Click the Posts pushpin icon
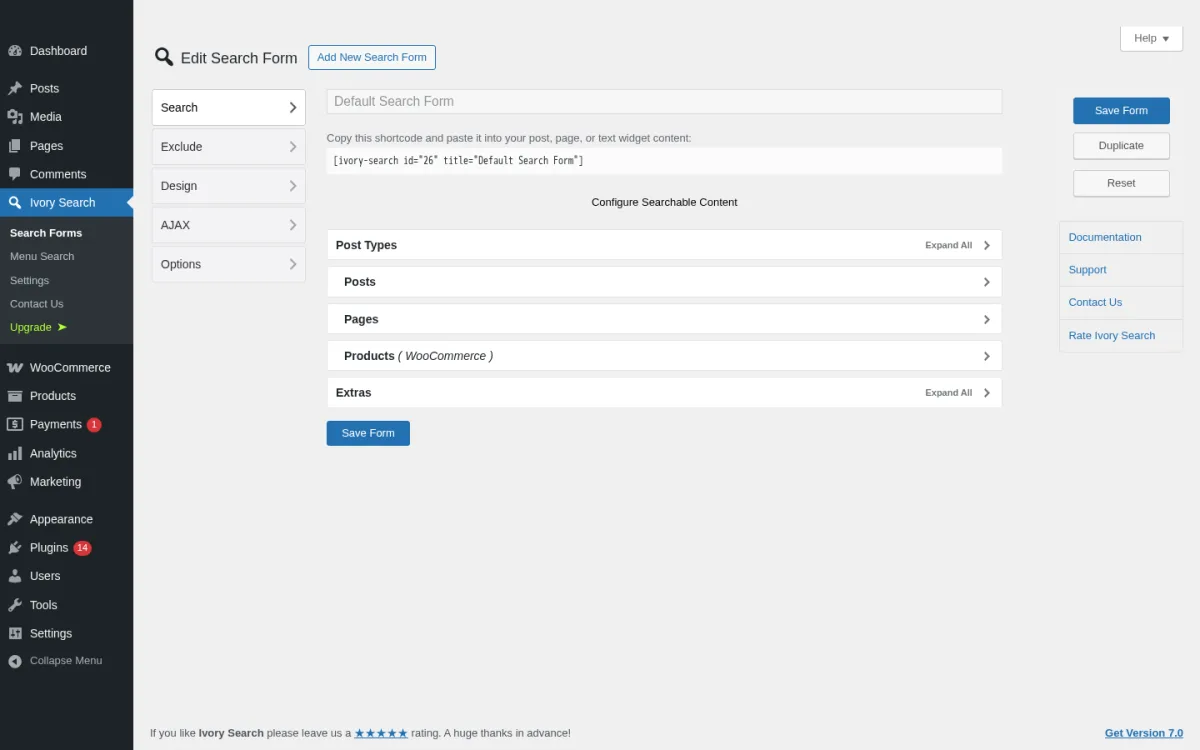Screen dimensions: 1200x750 (15, 88)
